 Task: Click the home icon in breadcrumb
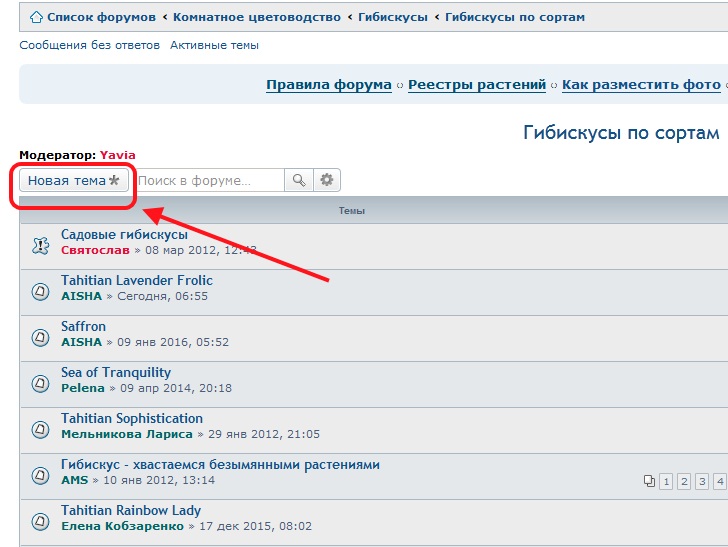(x=36, y=17)
